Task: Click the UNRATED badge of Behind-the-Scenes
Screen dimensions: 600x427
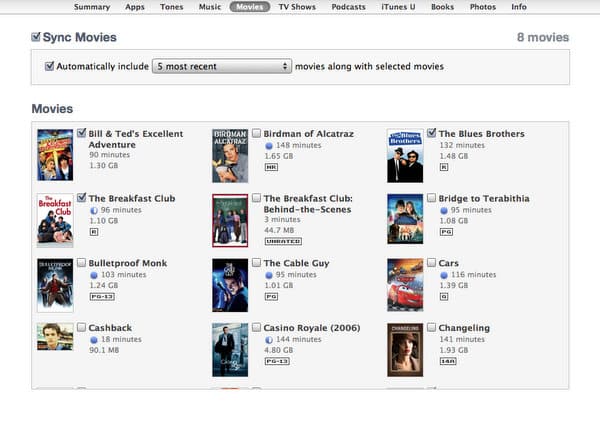Action: [283, 241]
